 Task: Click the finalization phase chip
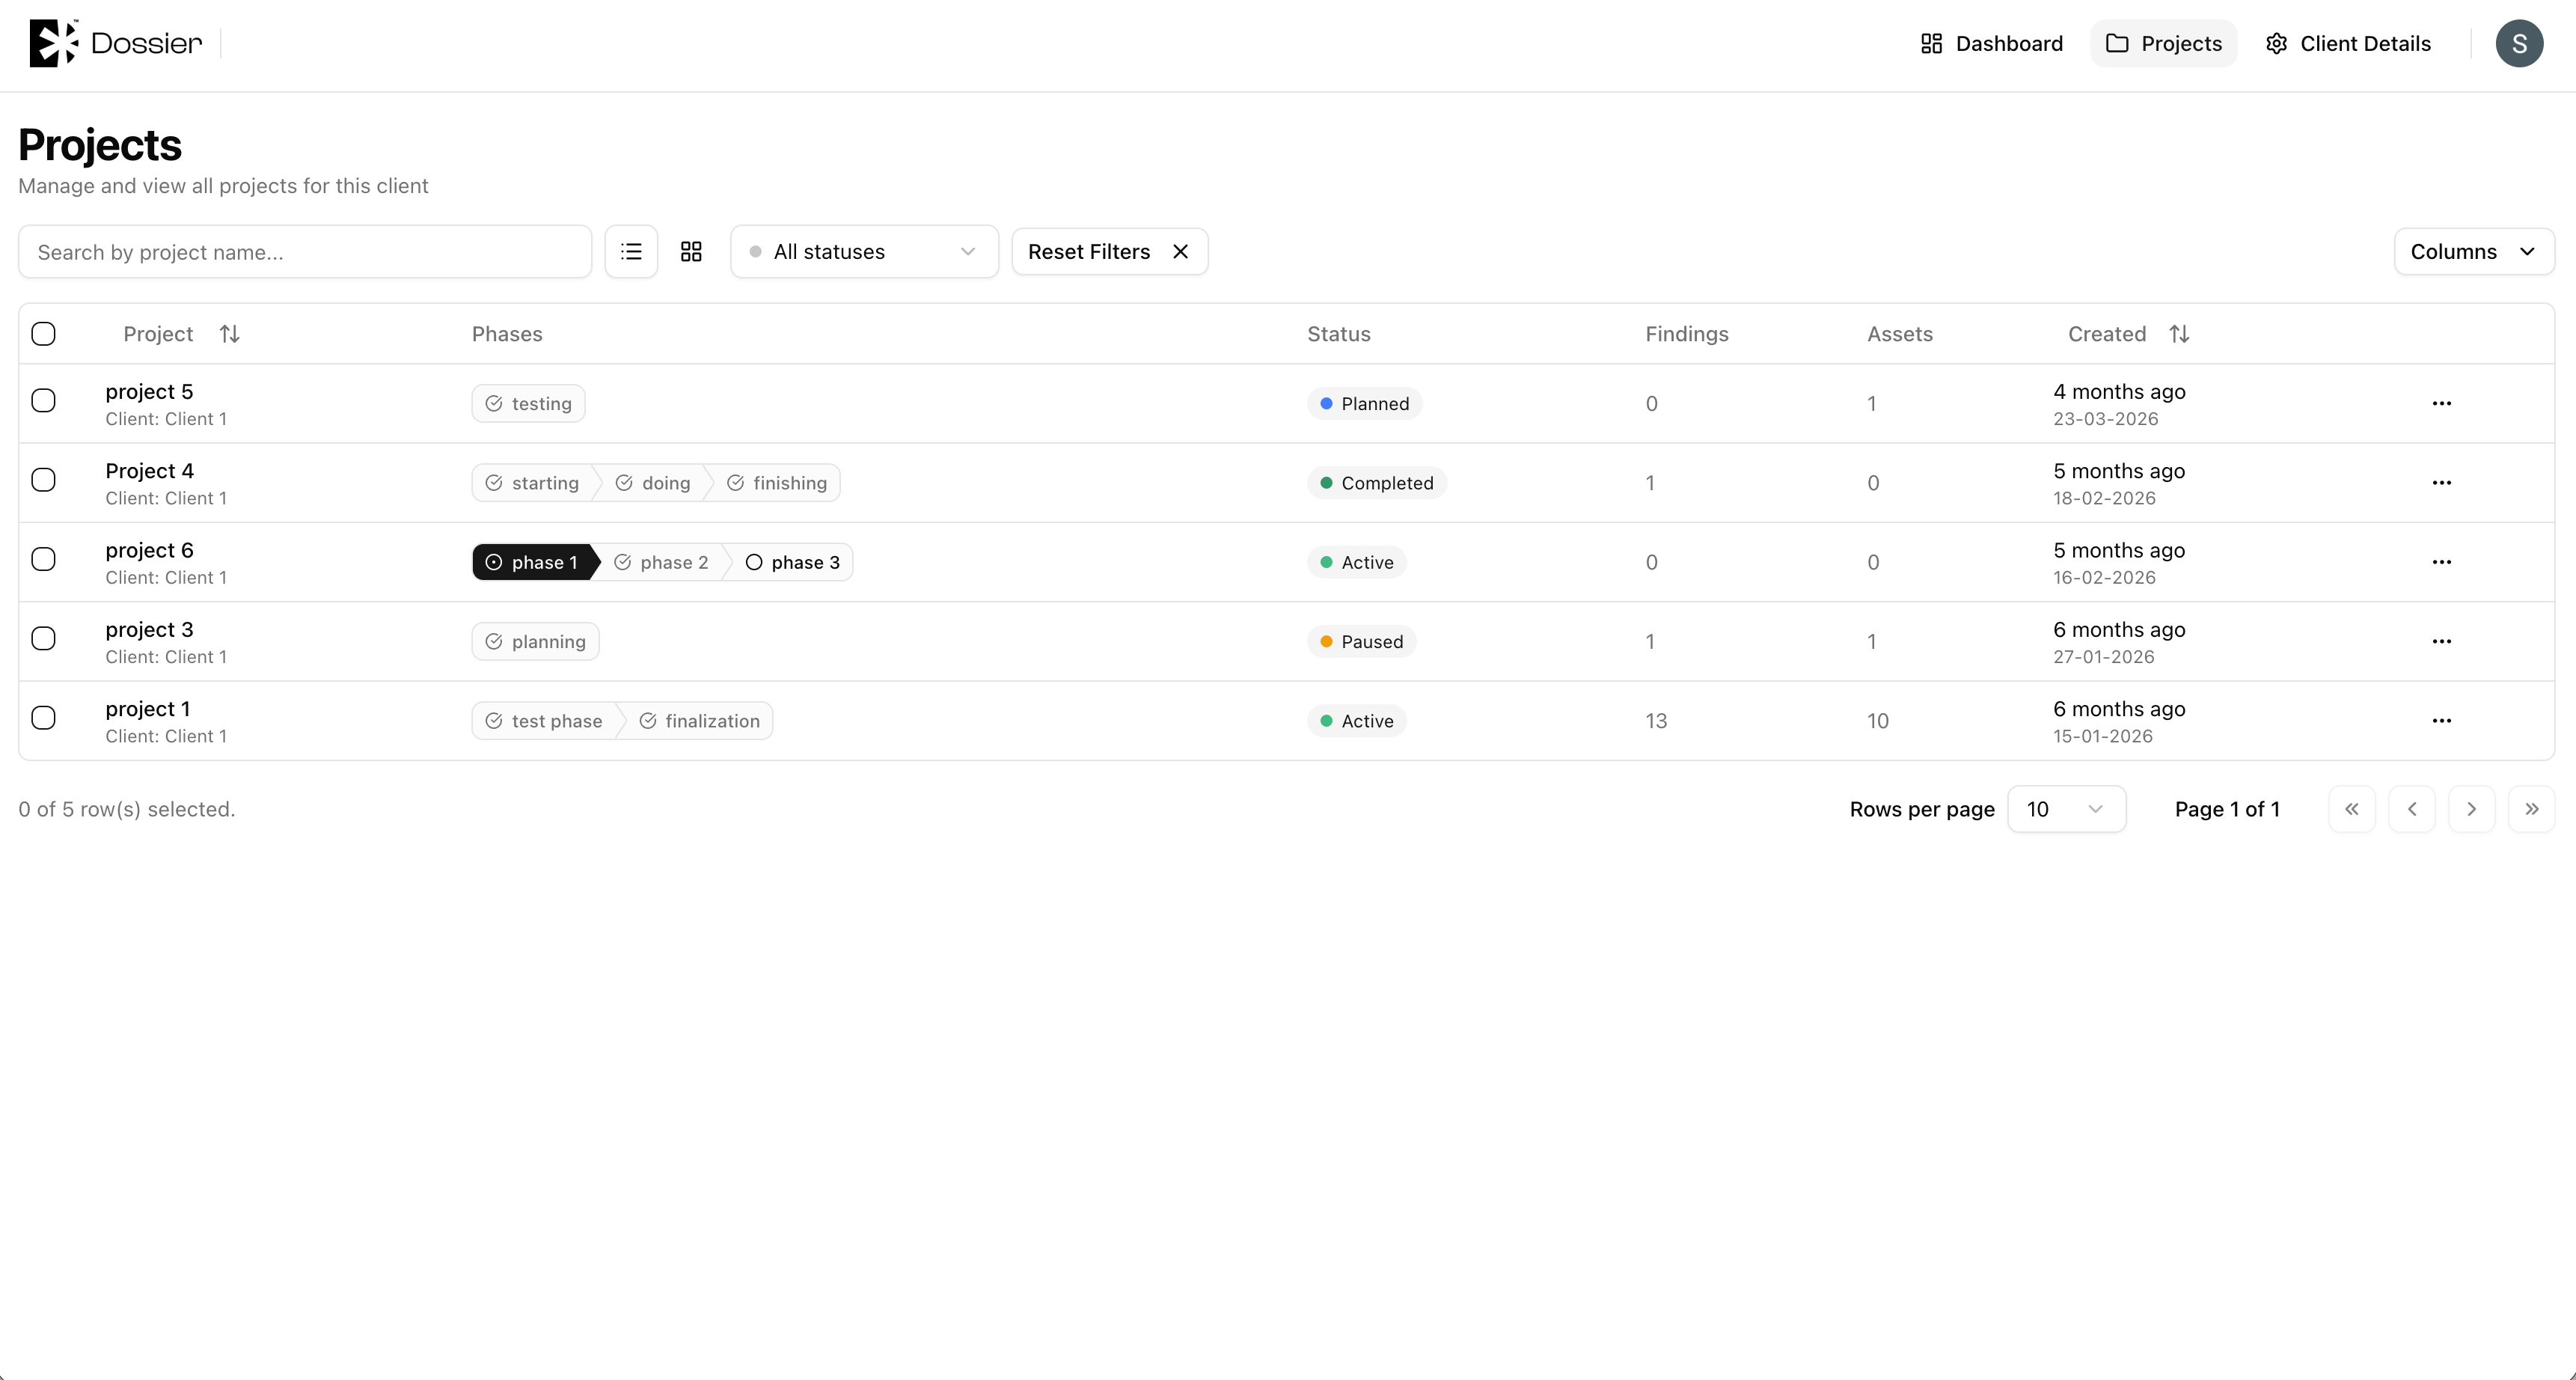[699, 721]
